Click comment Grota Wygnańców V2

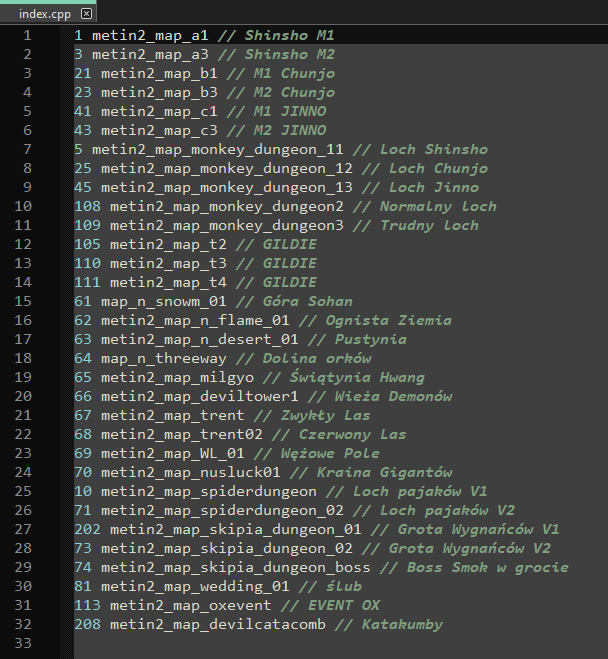[x=470, y=548]
